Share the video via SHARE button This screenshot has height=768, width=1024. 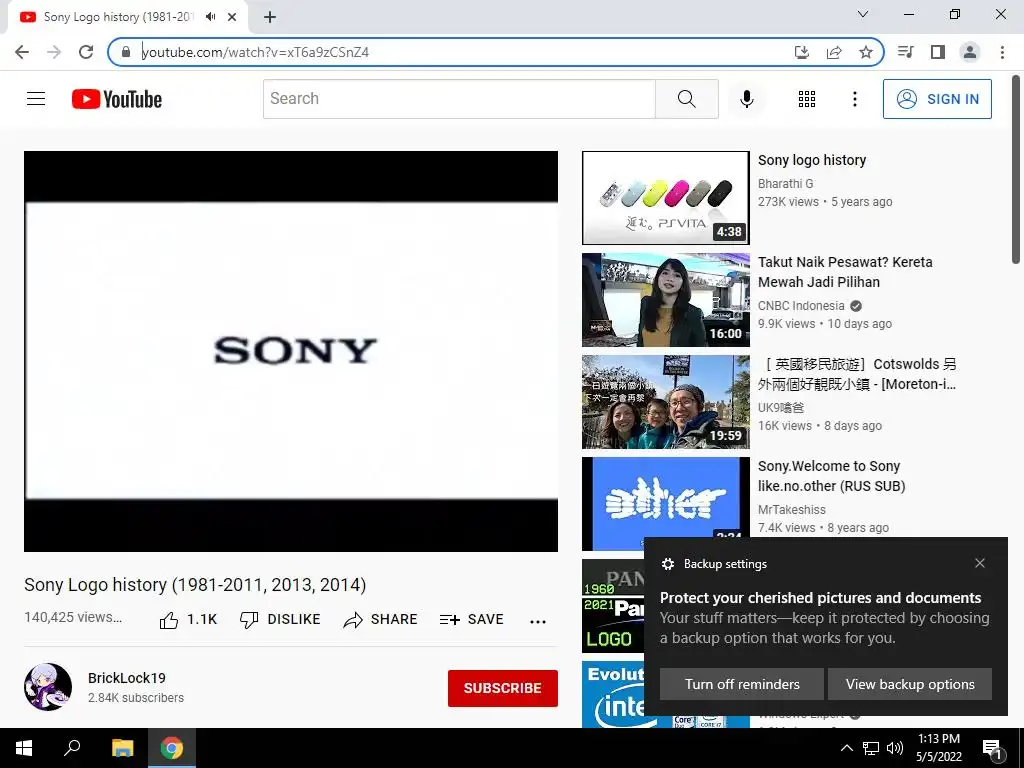click(x=380, y=619)
